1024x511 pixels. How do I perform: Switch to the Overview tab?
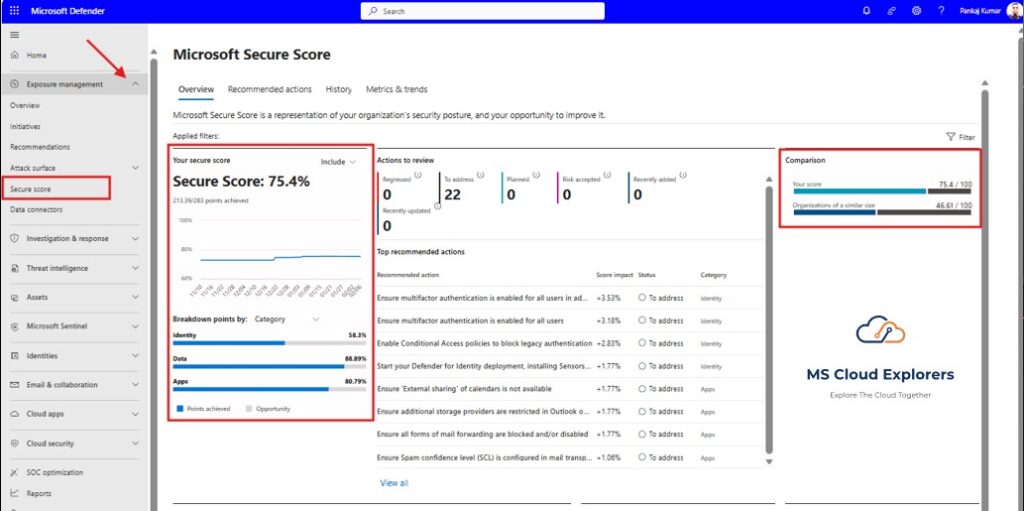pyautogui.click(x=196, y=90)
